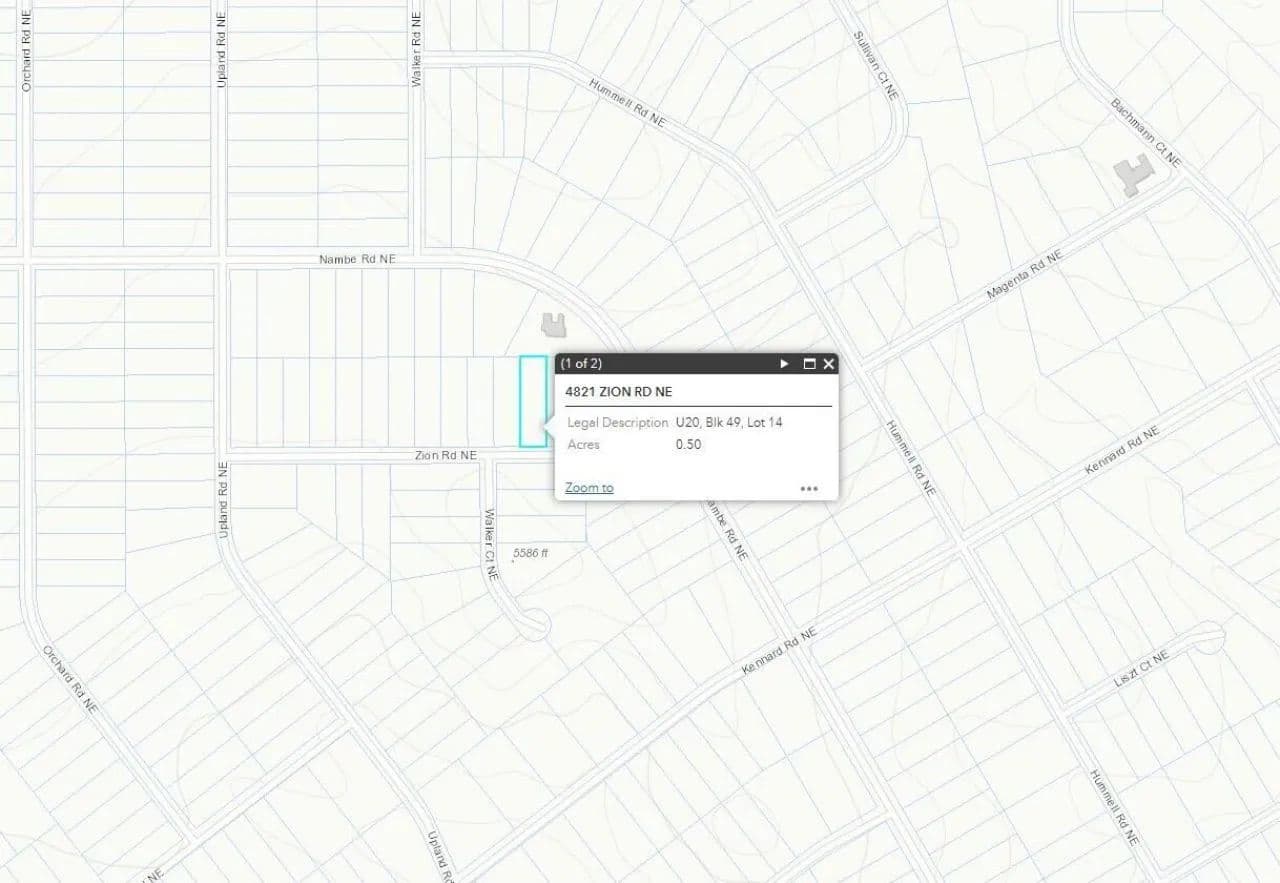Open the popup's three-dot actions menu
1280x883 pixels.
tap(809, 489)
